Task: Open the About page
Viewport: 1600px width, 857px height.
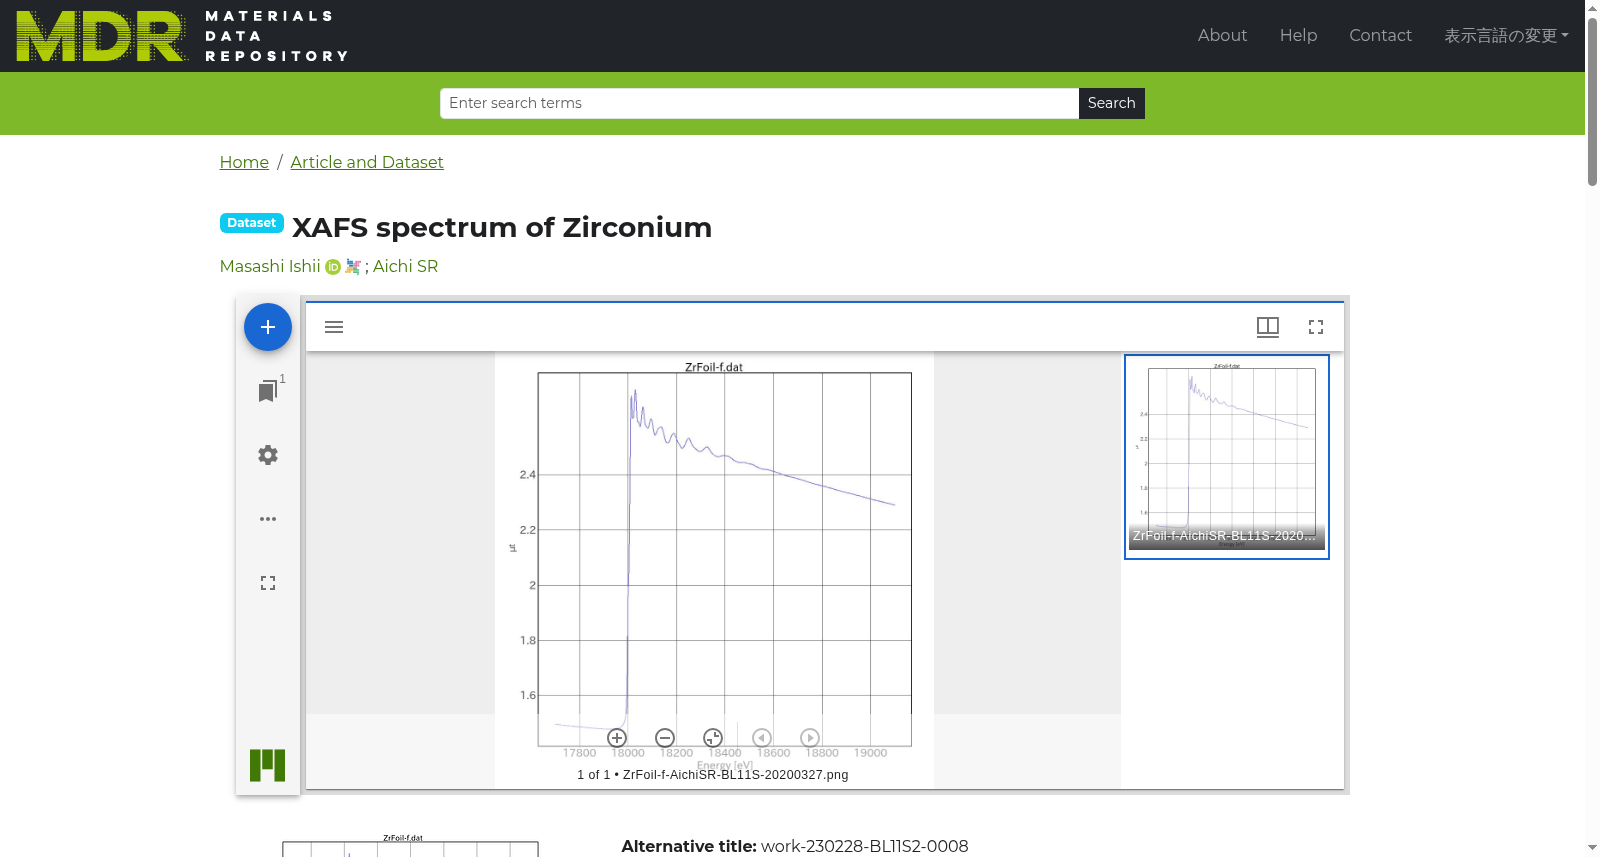Action: coord(1222,36)
